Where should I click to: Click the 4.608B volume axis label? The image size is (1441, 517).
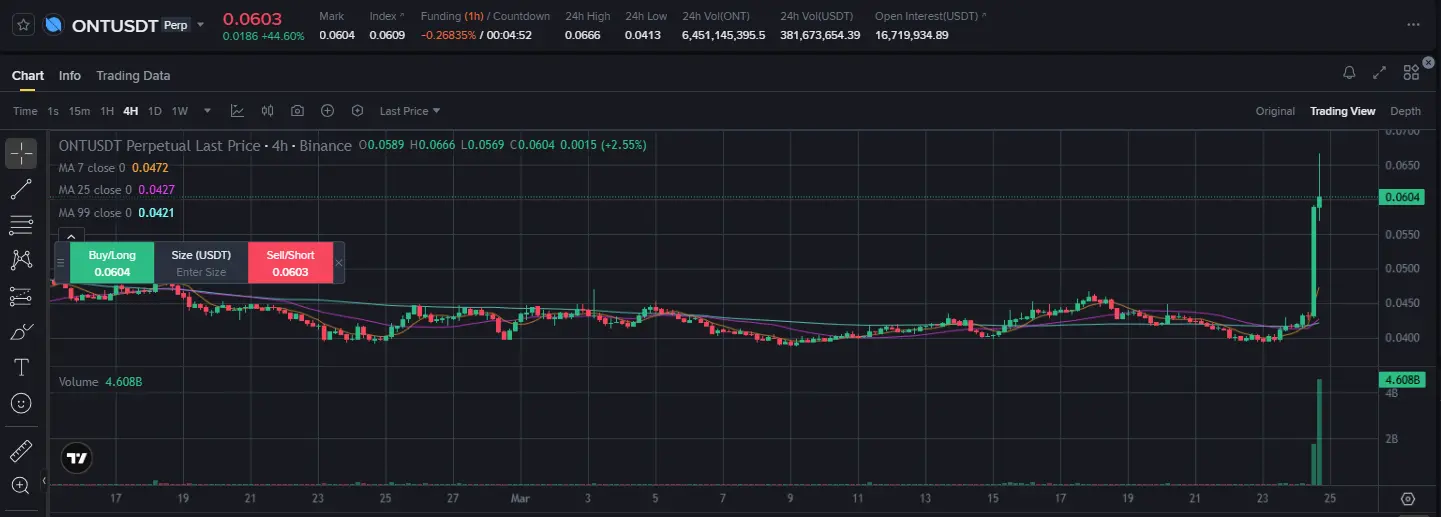[1403, 379]
